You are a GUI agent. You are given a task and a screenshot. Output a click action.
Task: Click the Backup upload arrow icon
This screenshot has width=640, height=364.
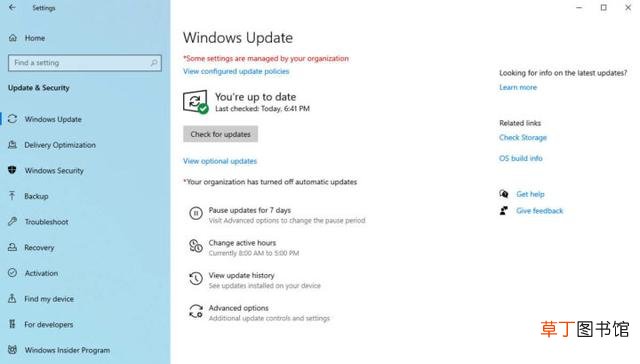[12, 196]
